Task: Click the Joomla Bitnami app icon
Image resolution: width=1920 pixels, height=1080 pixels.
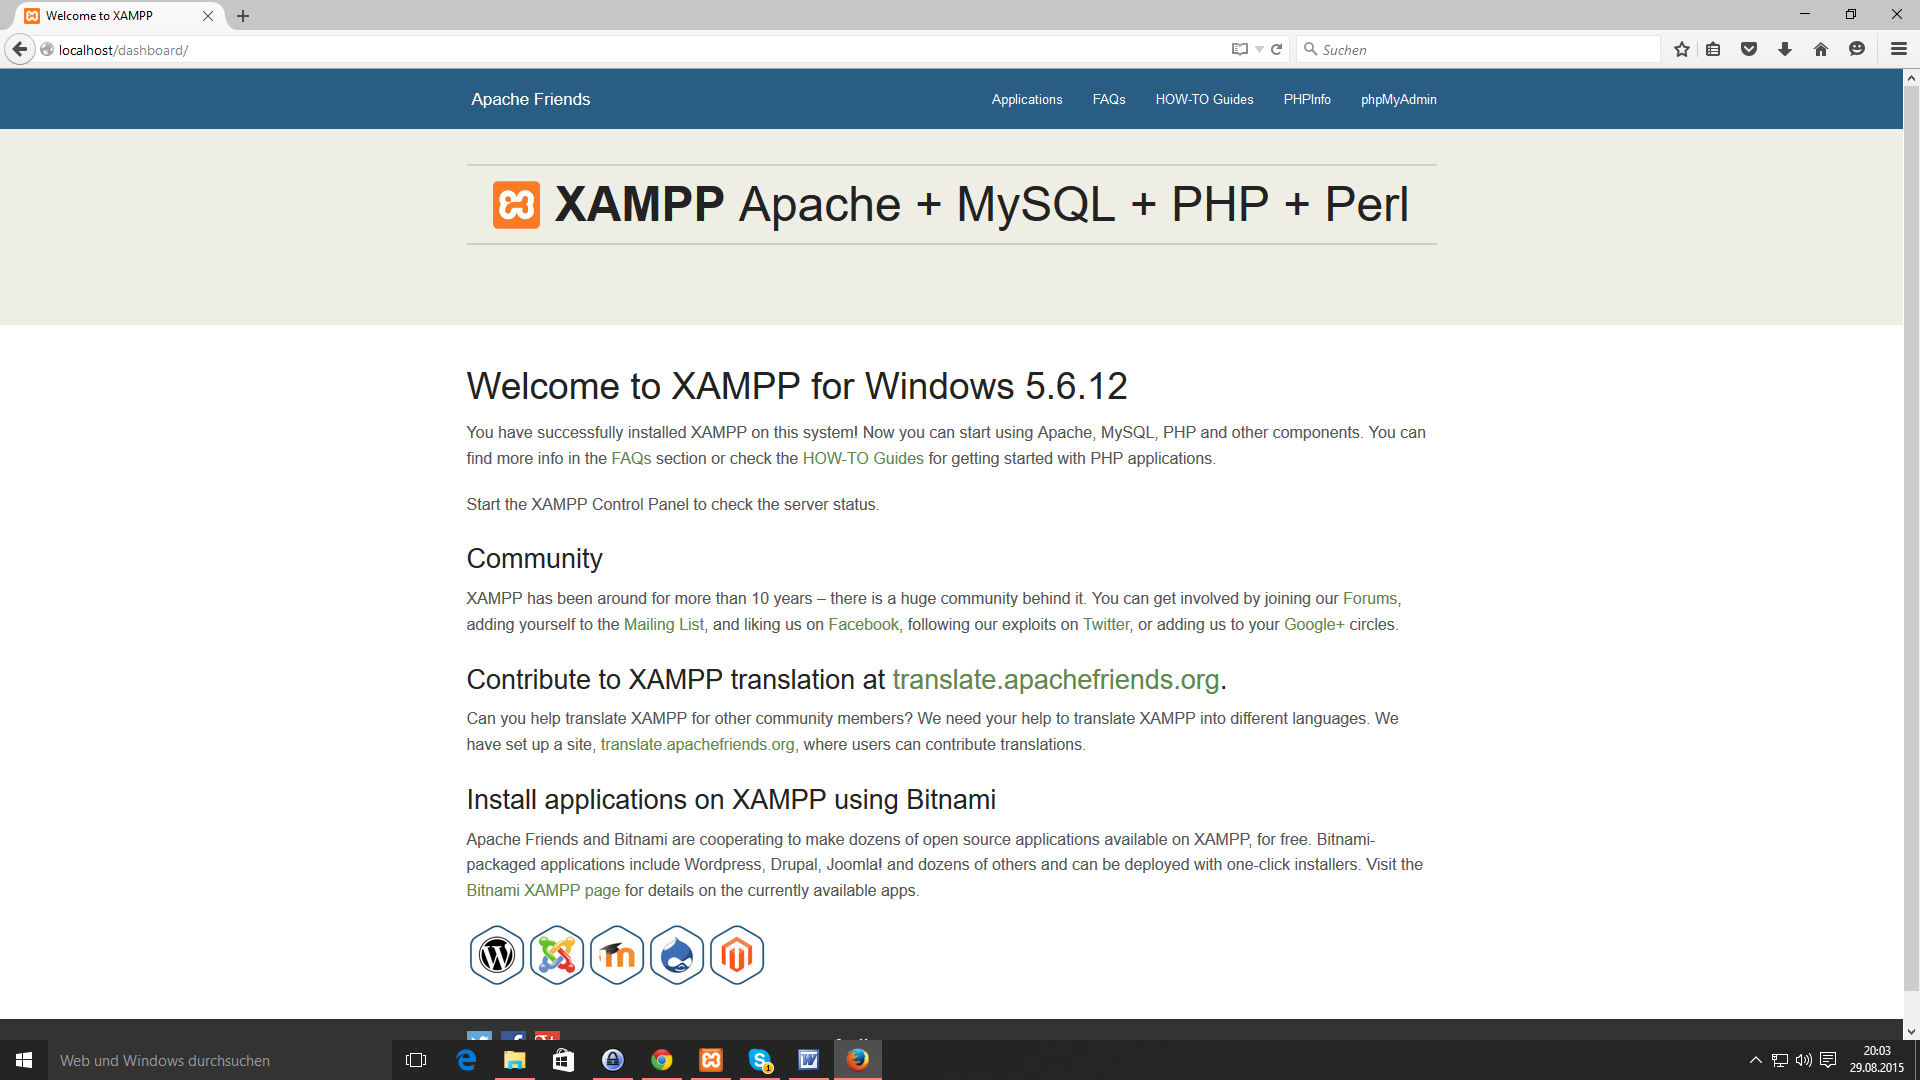Action: tap(556, 955)
